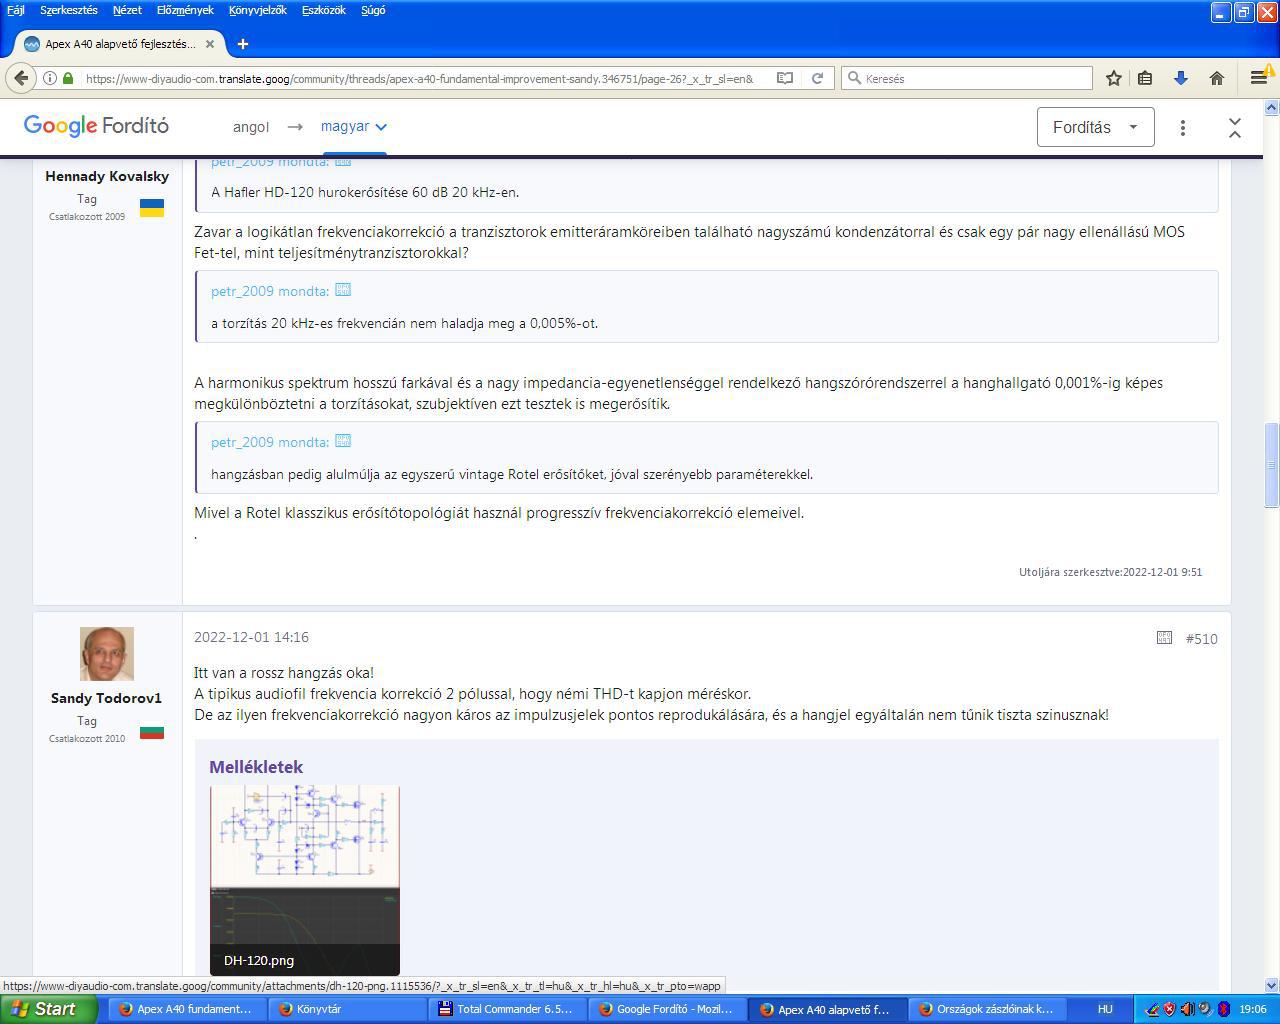Open the Nézet menu

click(x=127, y=10)
